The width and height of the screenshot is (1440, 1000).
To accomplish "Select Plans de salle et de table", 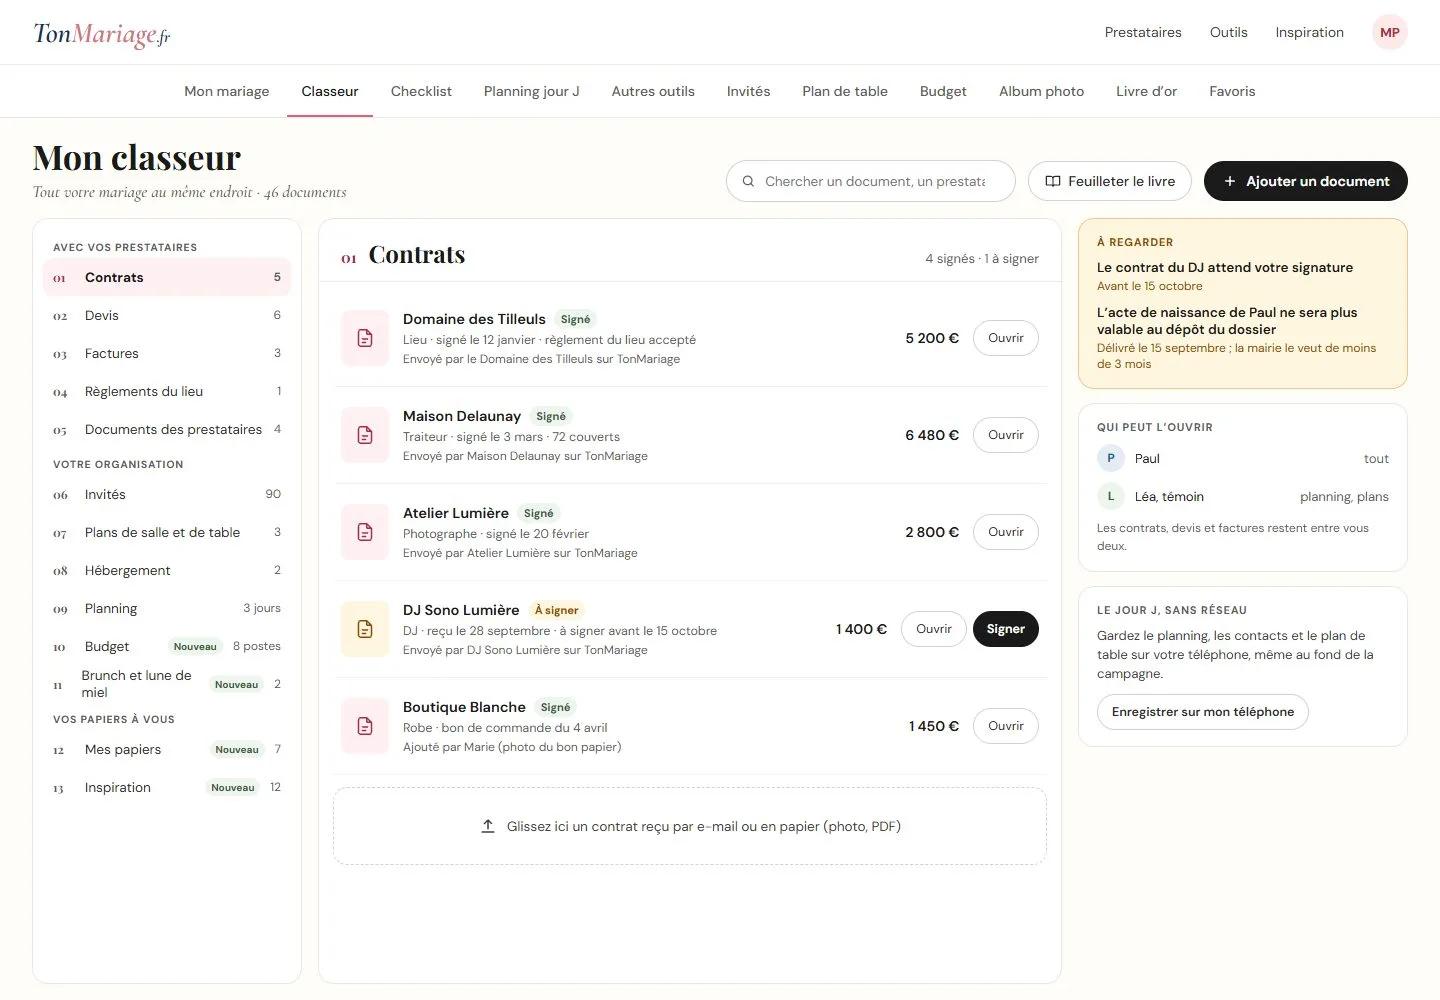I will (167, 532).
